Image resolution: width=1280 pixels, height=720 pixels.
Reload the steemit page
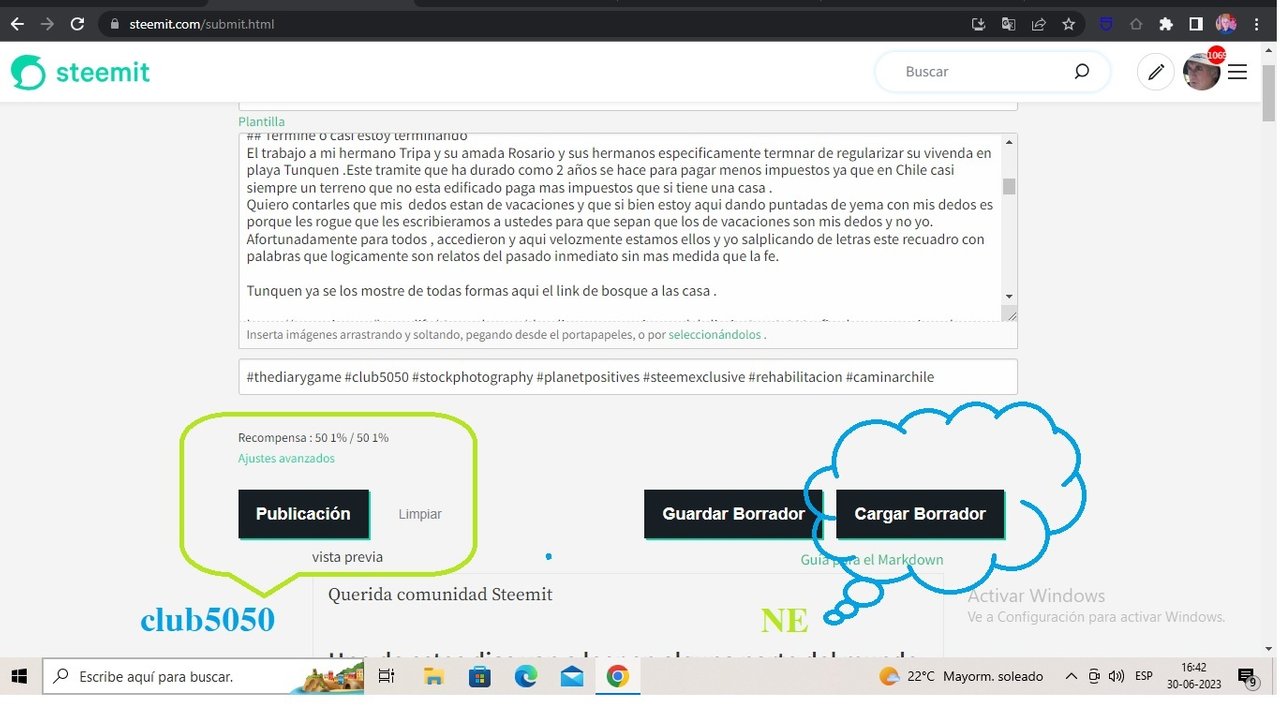(77, 24)
